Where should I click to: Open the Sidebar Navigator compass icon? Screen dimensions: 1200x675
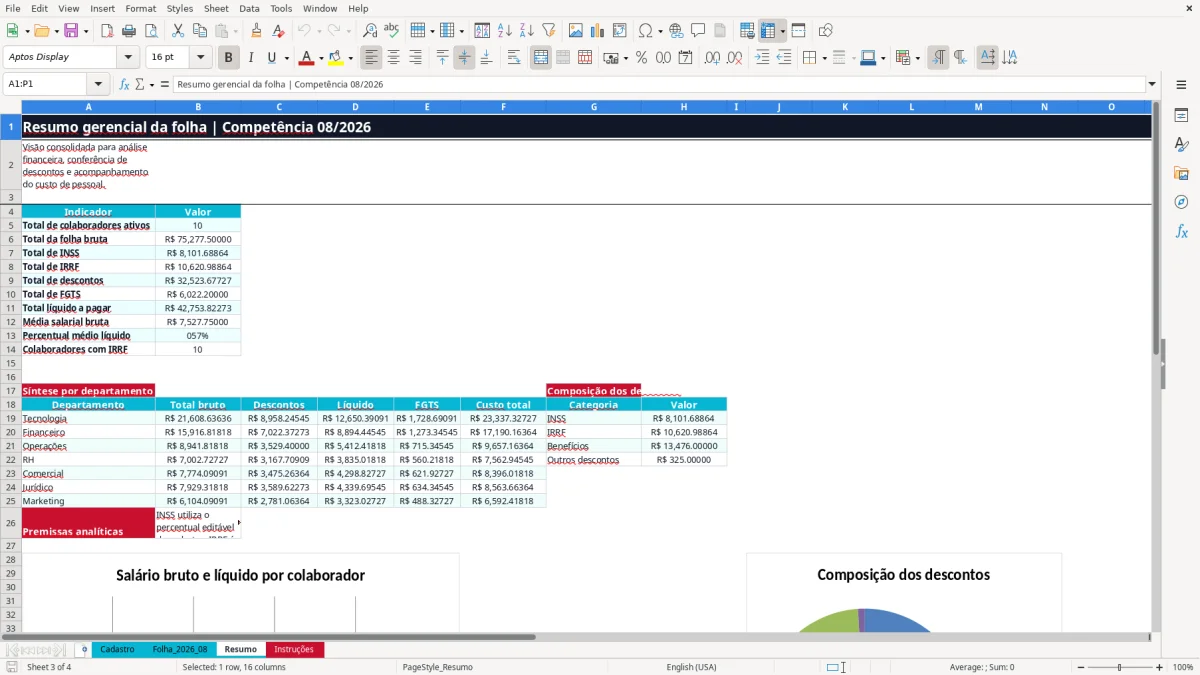pyautogui.click(x=1181, y=202)
